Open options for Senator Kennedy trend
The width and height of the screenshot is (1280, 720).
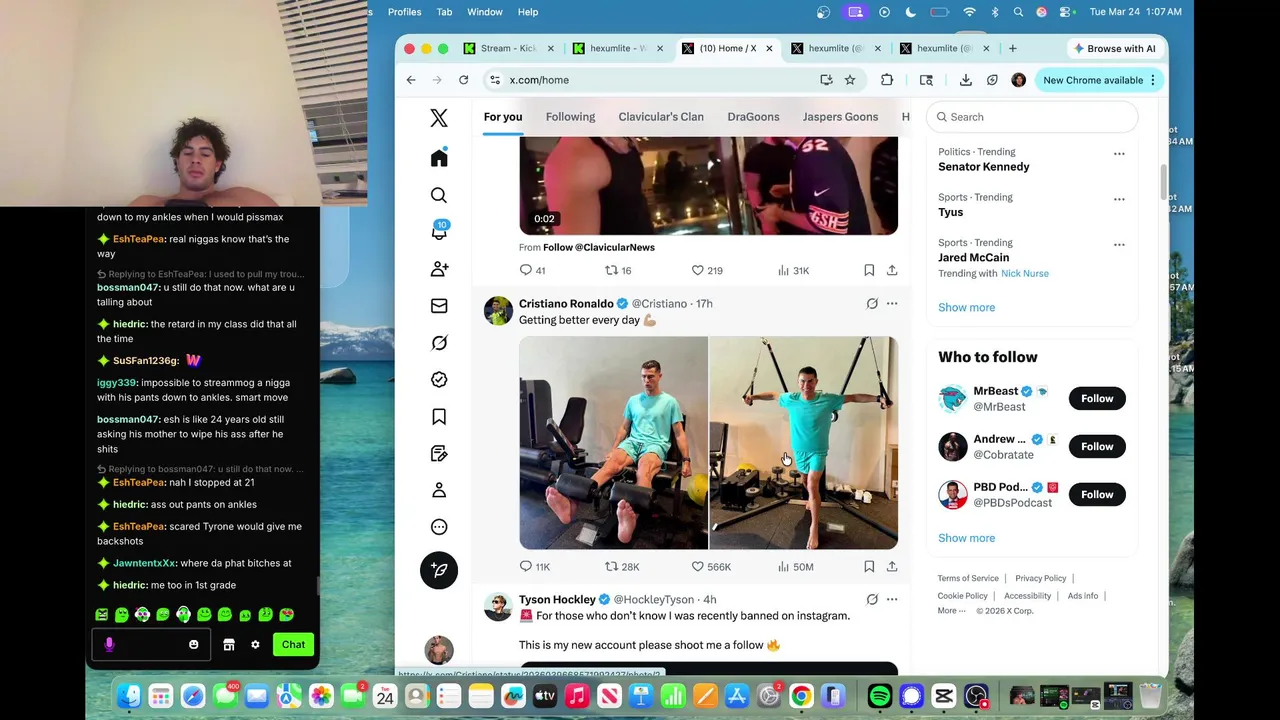1119,153
